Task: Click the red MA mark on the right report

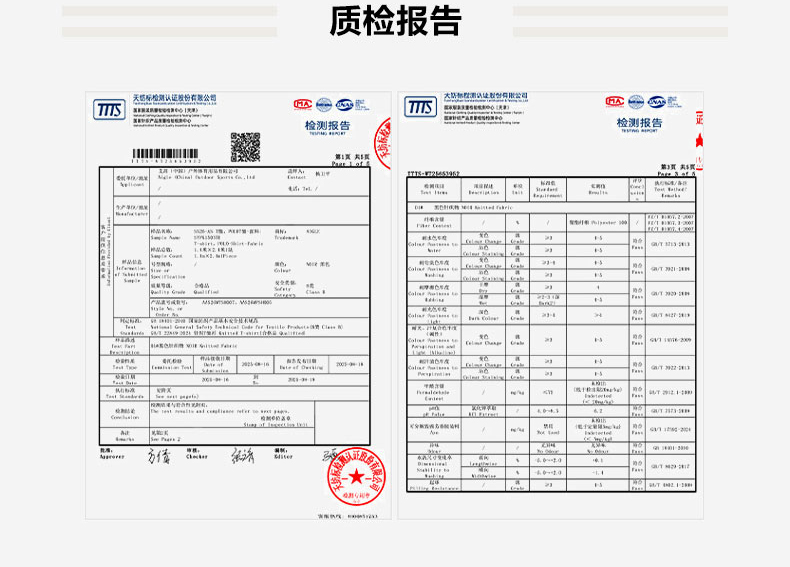Action: [610, 102]
